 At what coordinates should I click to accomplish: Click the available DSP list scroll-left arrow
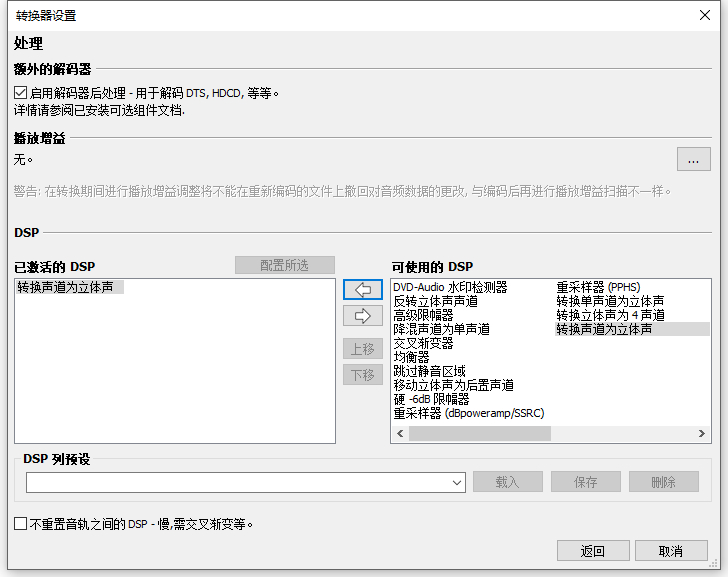(x=400, y=433)
